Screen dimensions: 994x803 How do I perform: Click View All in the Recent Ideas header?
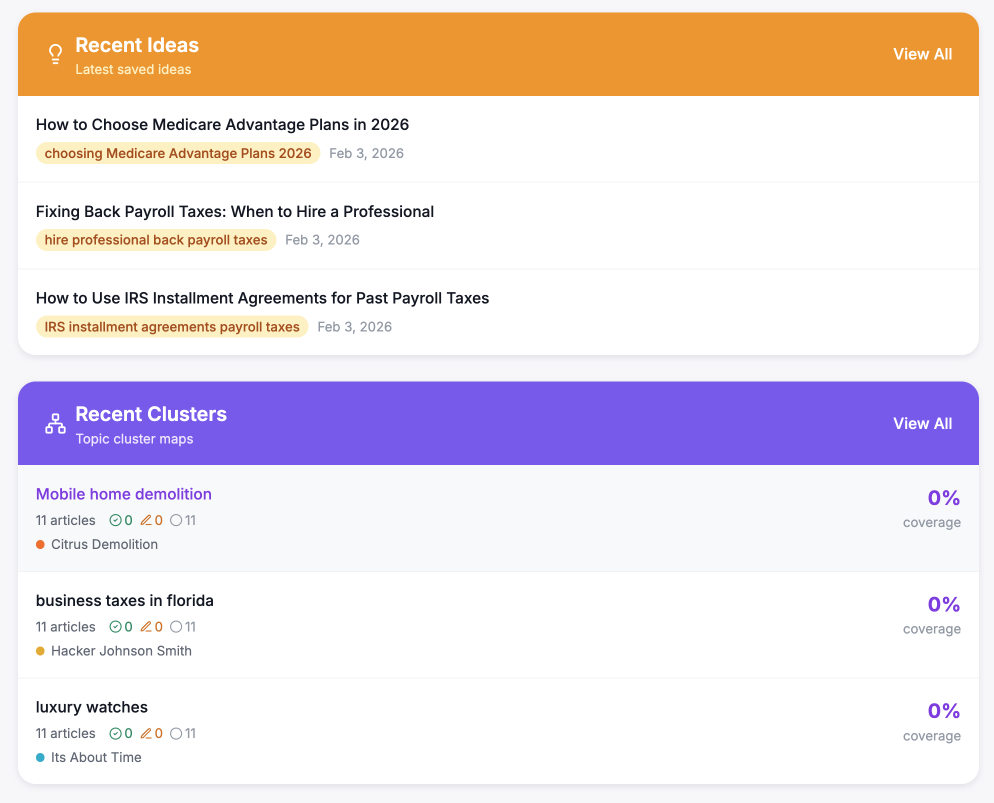(922, 54)
